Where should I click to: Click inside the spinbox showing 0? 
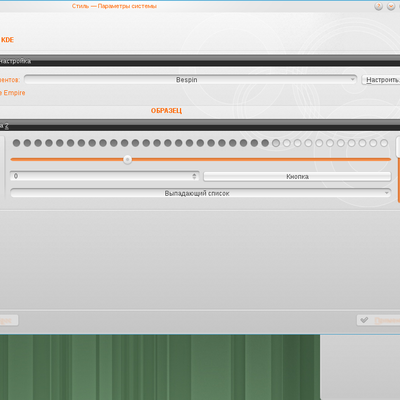coord(105,176)
